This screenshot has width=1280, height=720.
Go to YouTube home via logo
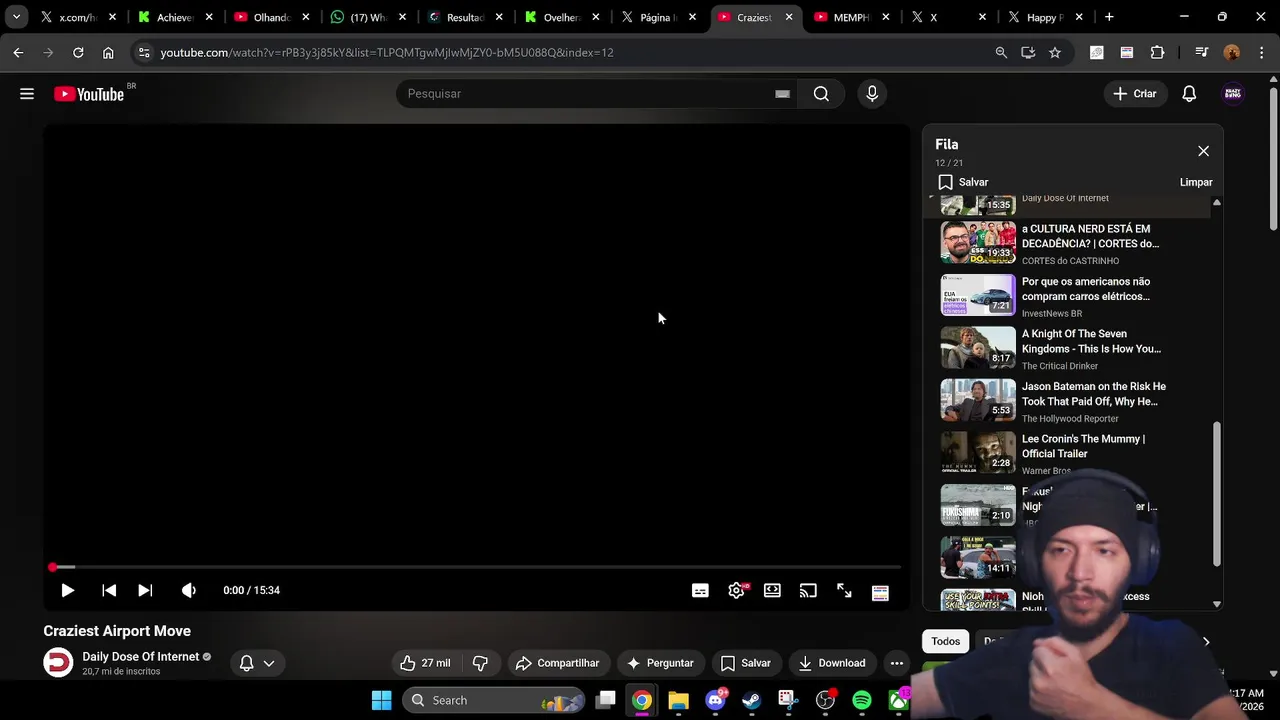tap(90, 94)
